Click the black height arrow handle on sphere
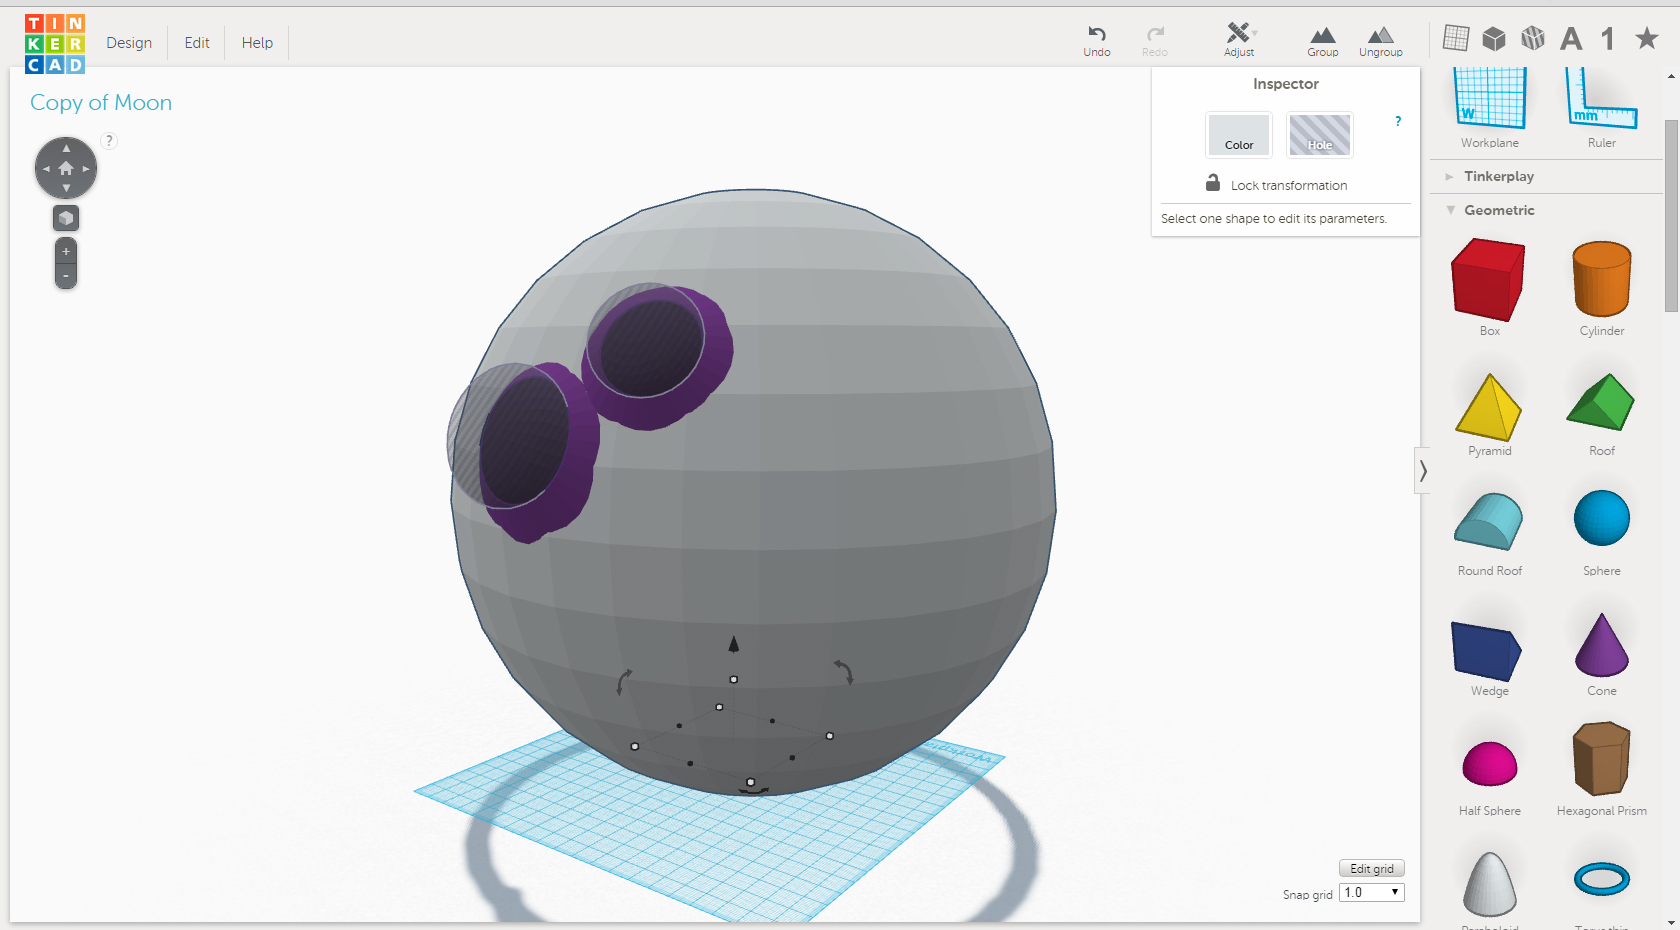This screenshot has height=930, width=1680. click(x=733, y=645)
